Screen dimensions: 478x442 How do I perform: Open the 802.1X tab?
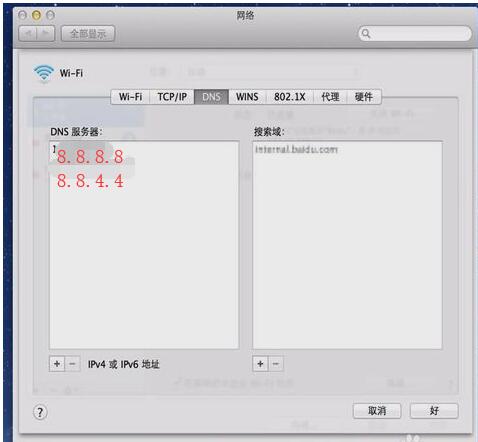click(x=290, y=97)
